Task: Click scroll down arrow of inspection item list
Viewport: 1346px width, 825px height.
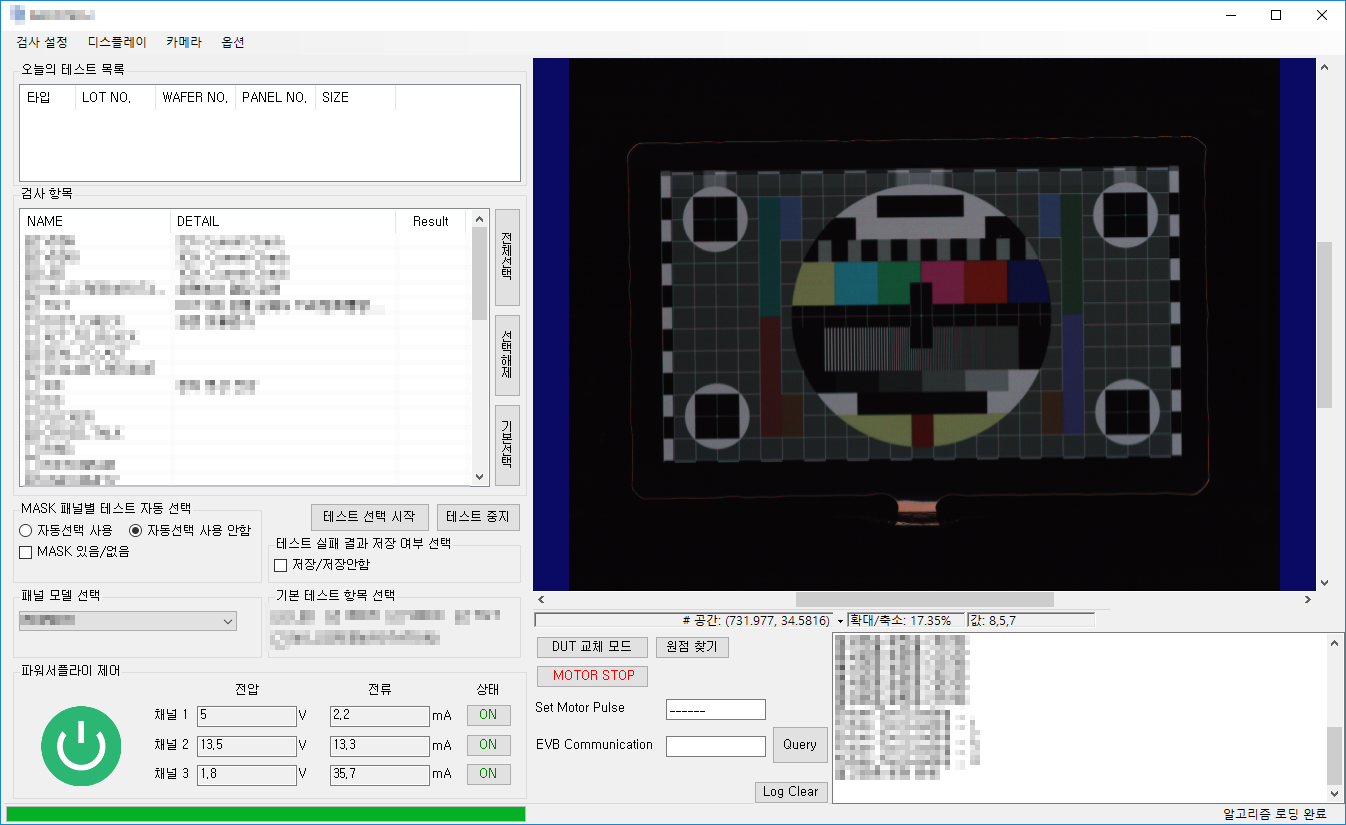Action: coord(478,478)
